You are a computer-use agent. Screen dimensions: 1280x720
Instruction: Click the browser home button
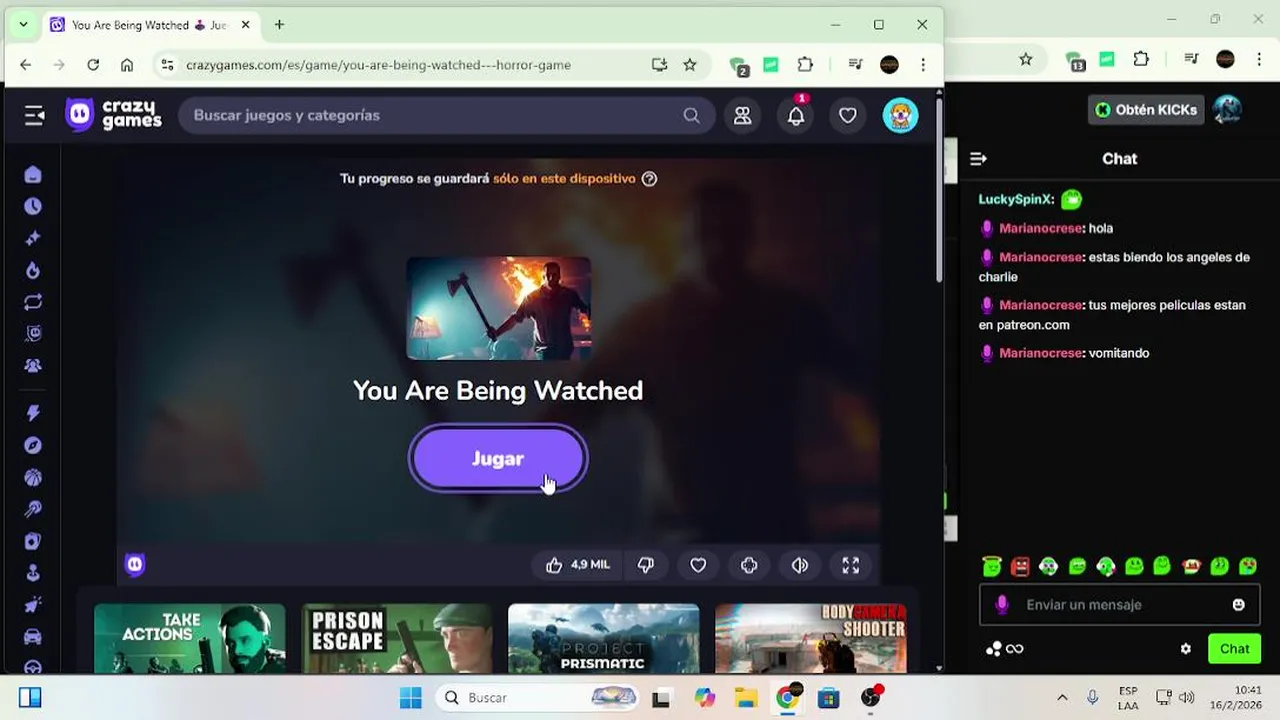[127, 65]
